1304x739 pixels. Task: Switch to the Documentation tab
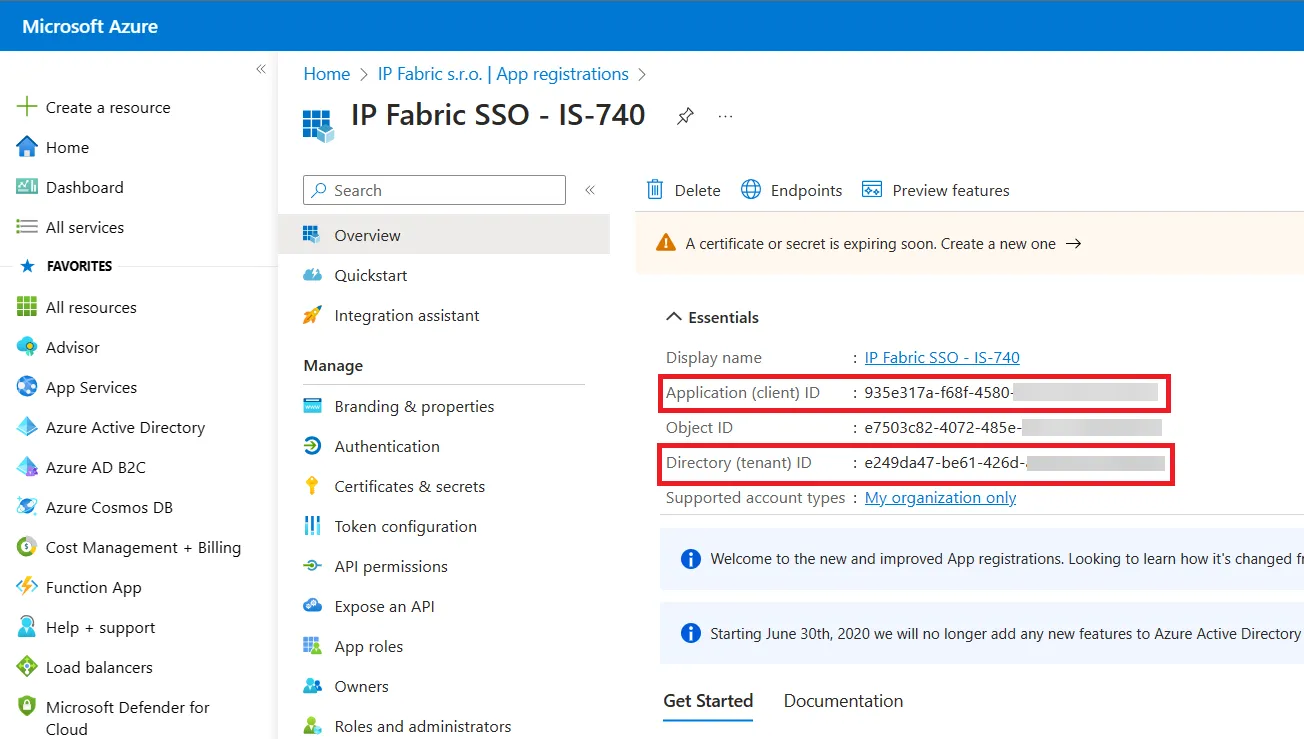tap(843, 701)
